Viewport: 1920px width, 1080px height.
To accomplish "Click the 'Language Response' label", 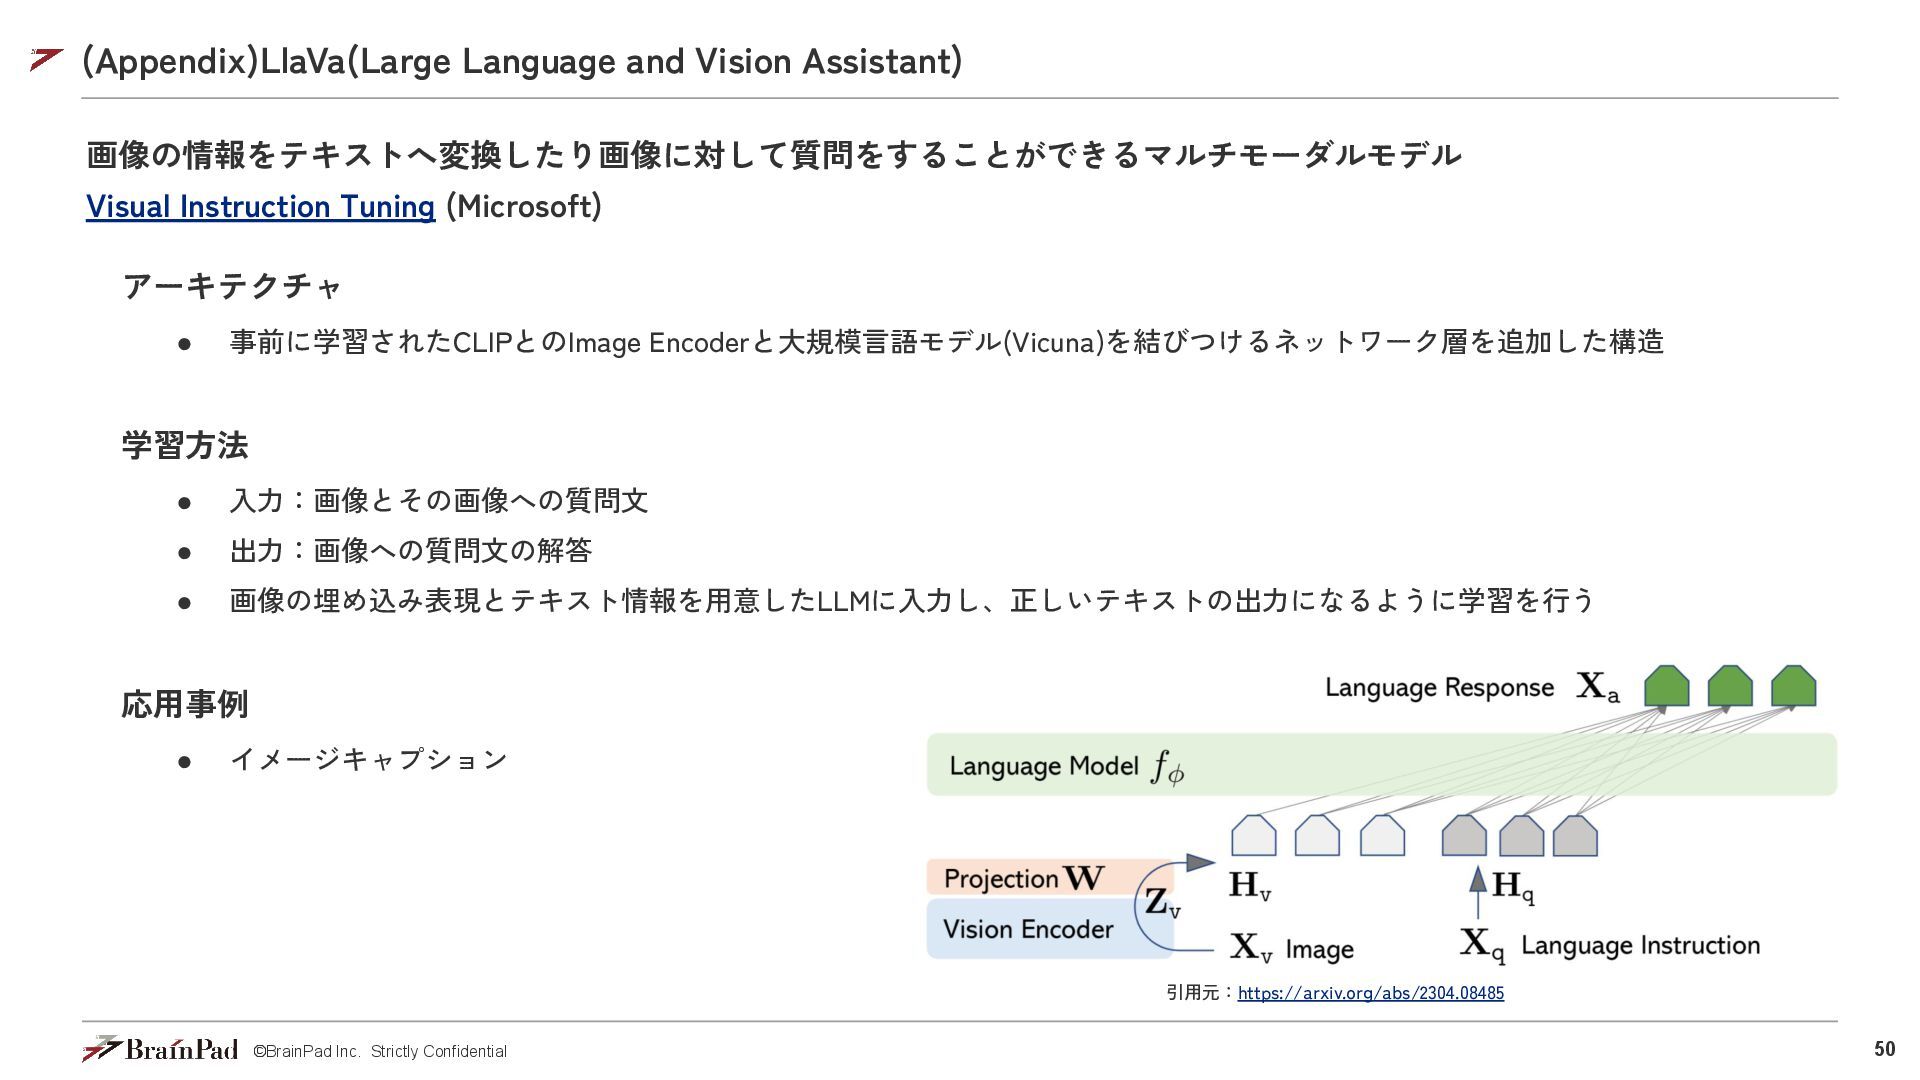I will pyautogui.click(x=1439, y=688).
